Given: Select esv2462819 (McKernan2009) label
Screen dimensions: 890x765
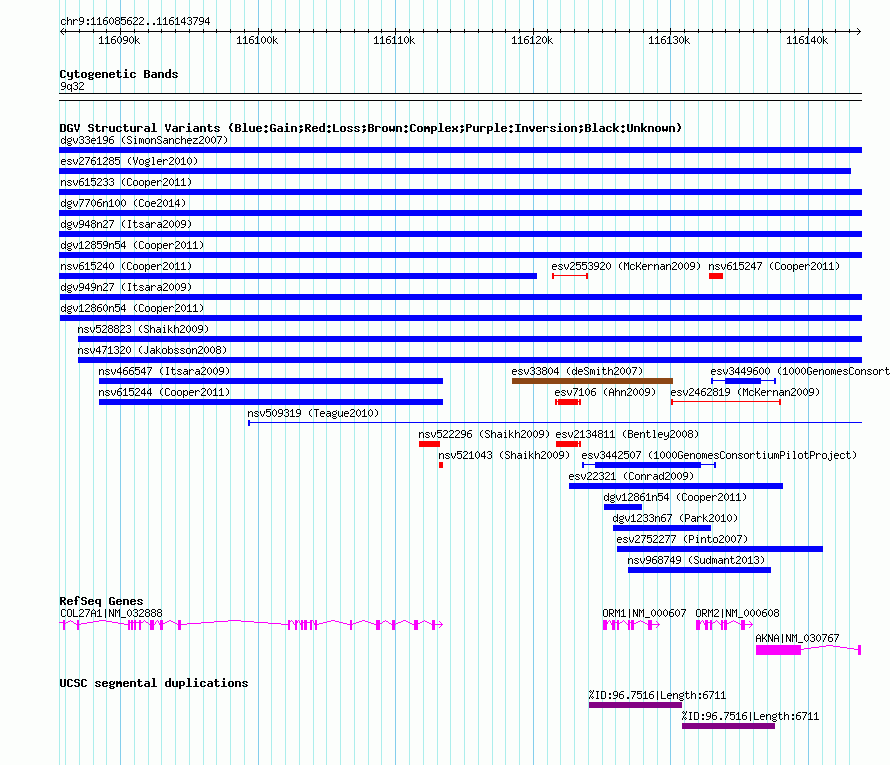Looking at the screenshot, I should [x=745, y=392].
